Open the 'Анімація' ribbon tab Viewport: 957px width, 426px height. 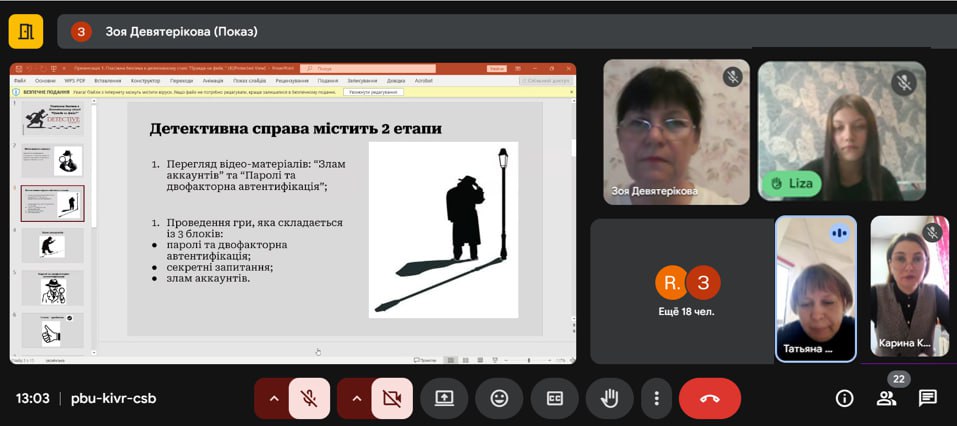pos(213,80)
